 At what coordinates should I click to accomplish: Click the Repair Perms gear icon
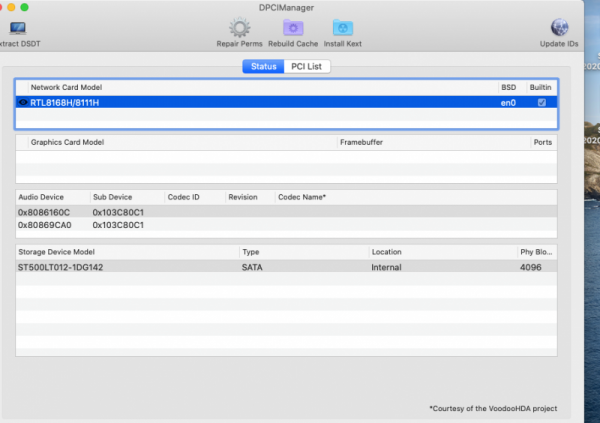(239, 28)
